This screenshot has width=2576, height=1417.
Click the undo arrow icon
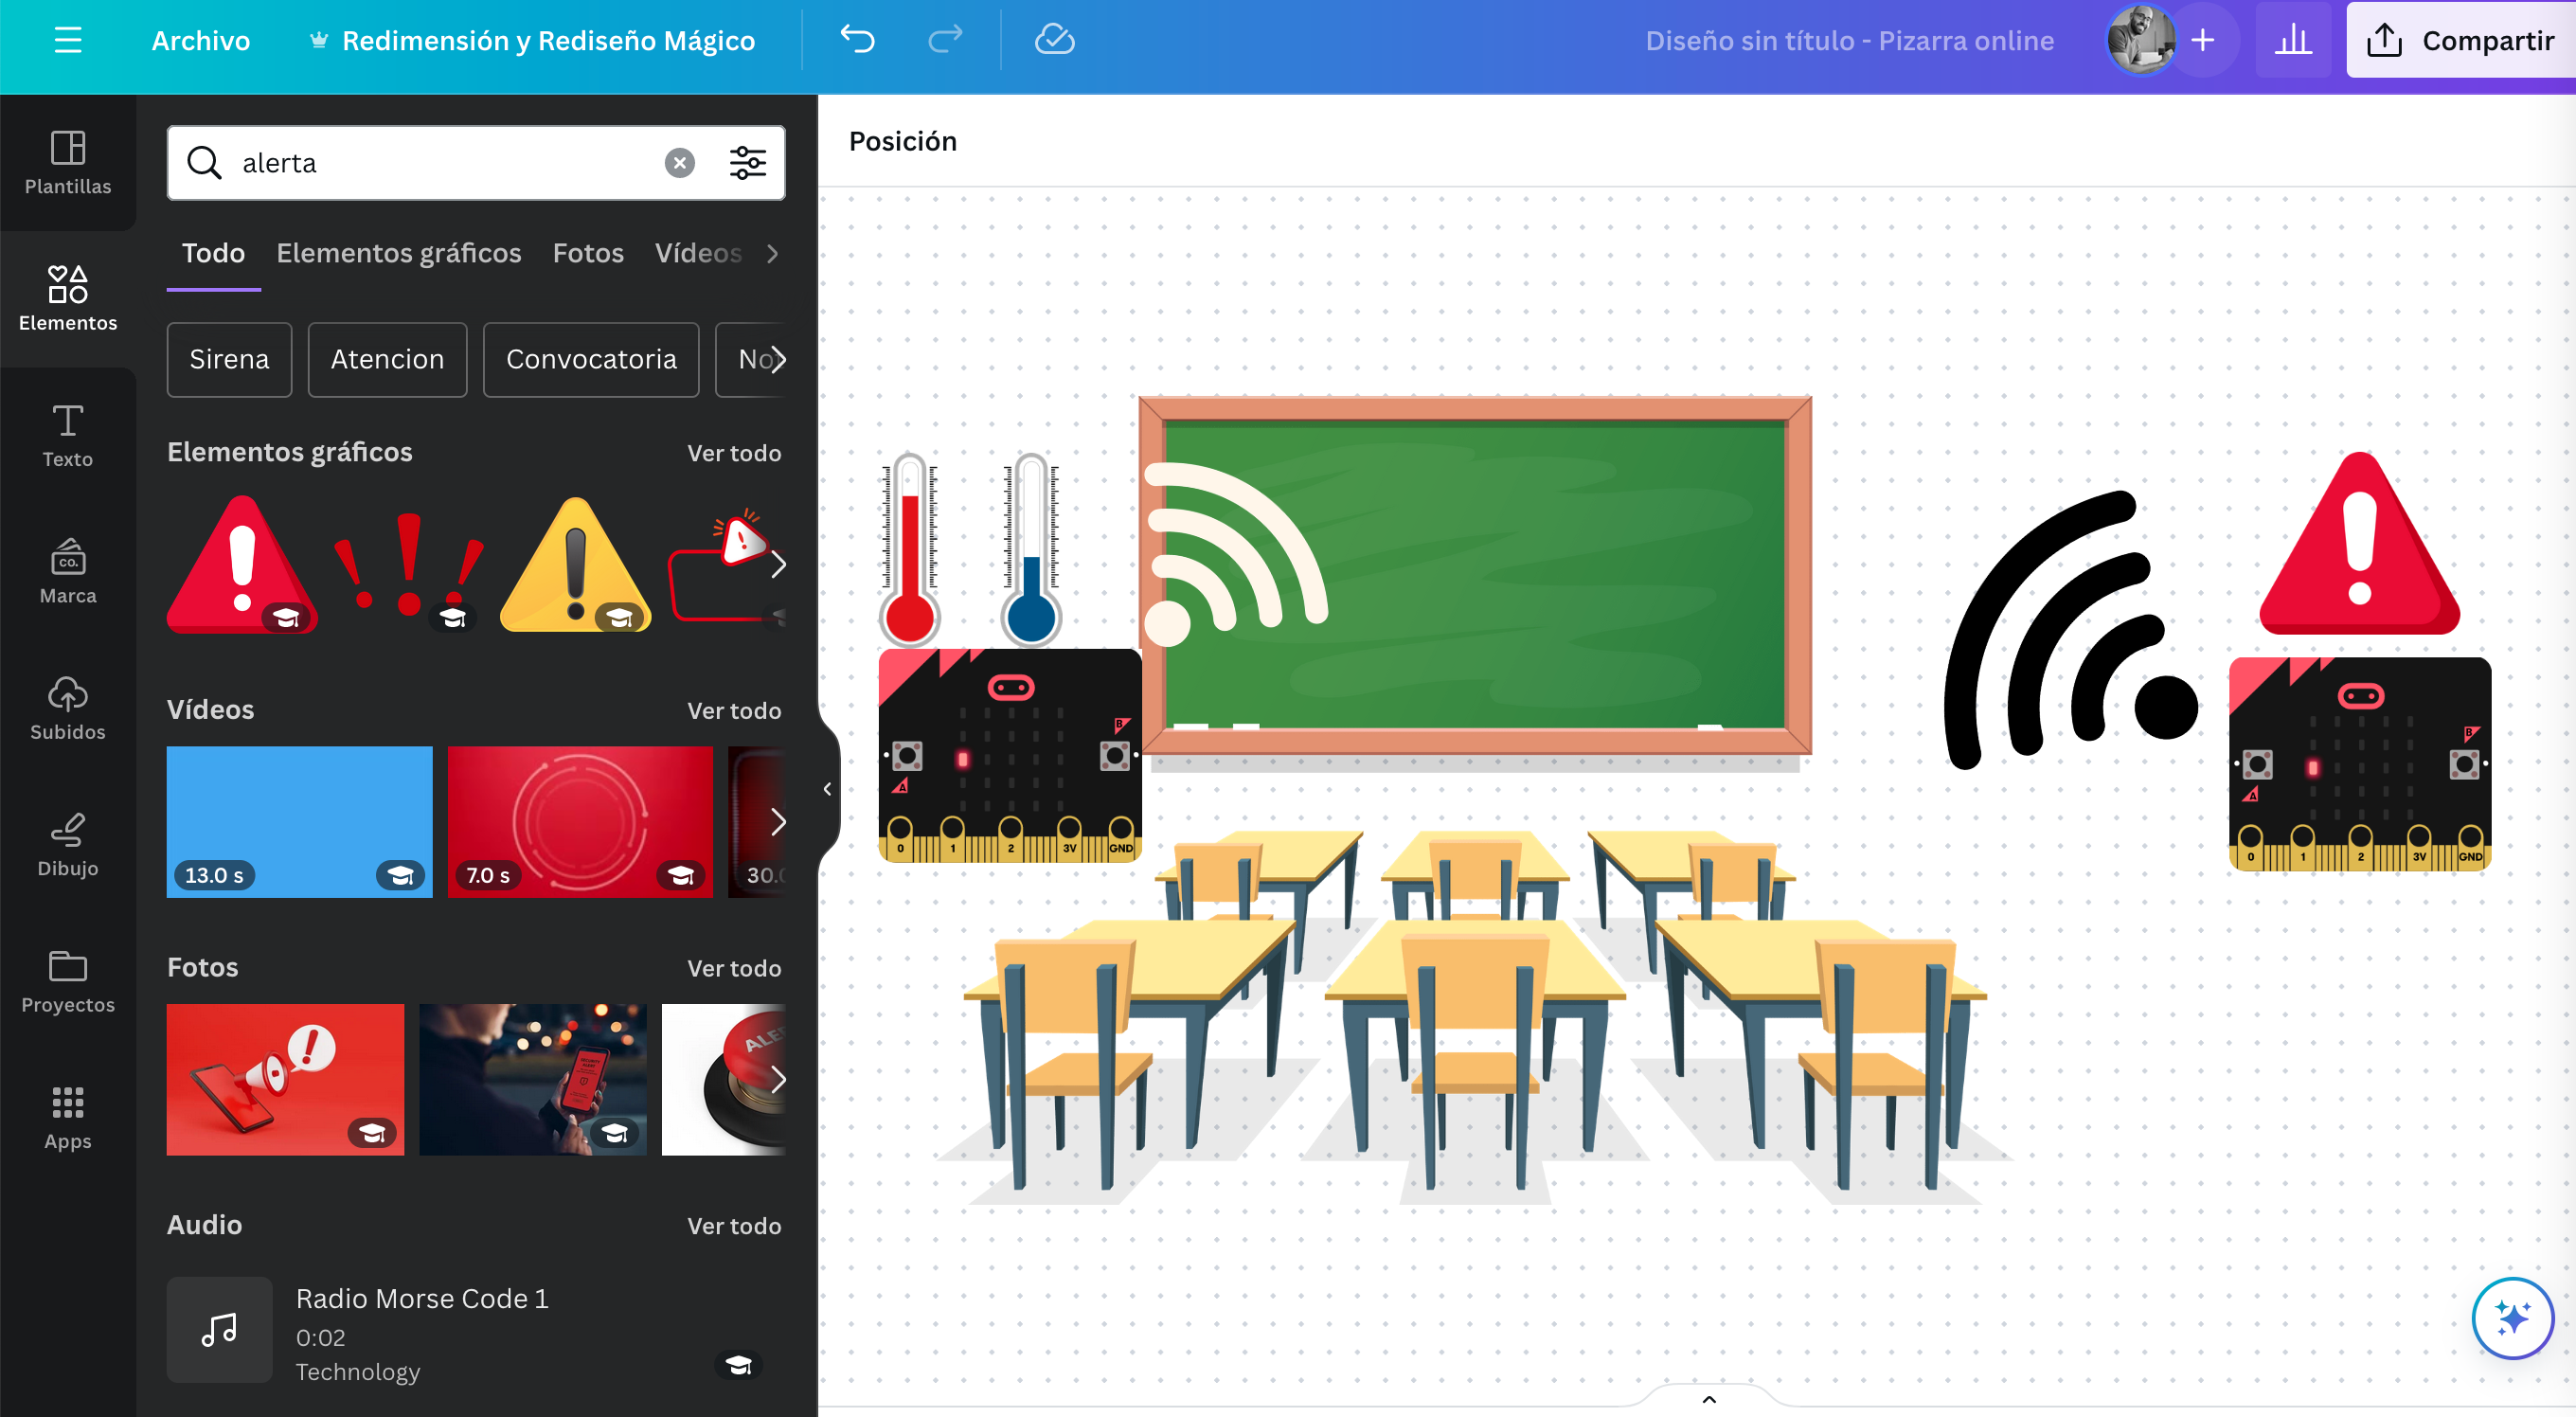pos(857,40)
